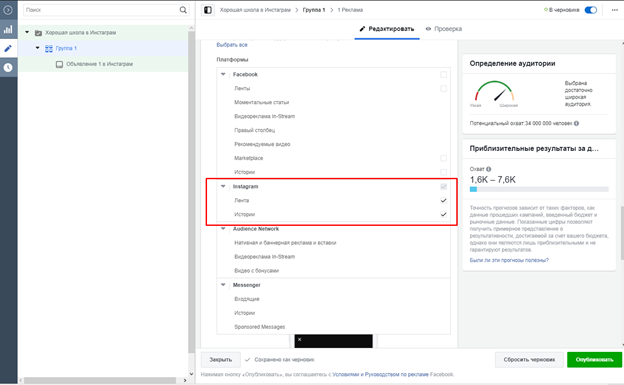Collapse the Instagram placements section
Image resolution: width=624 pixels, height=385 pixels.
tap(223, 186)
